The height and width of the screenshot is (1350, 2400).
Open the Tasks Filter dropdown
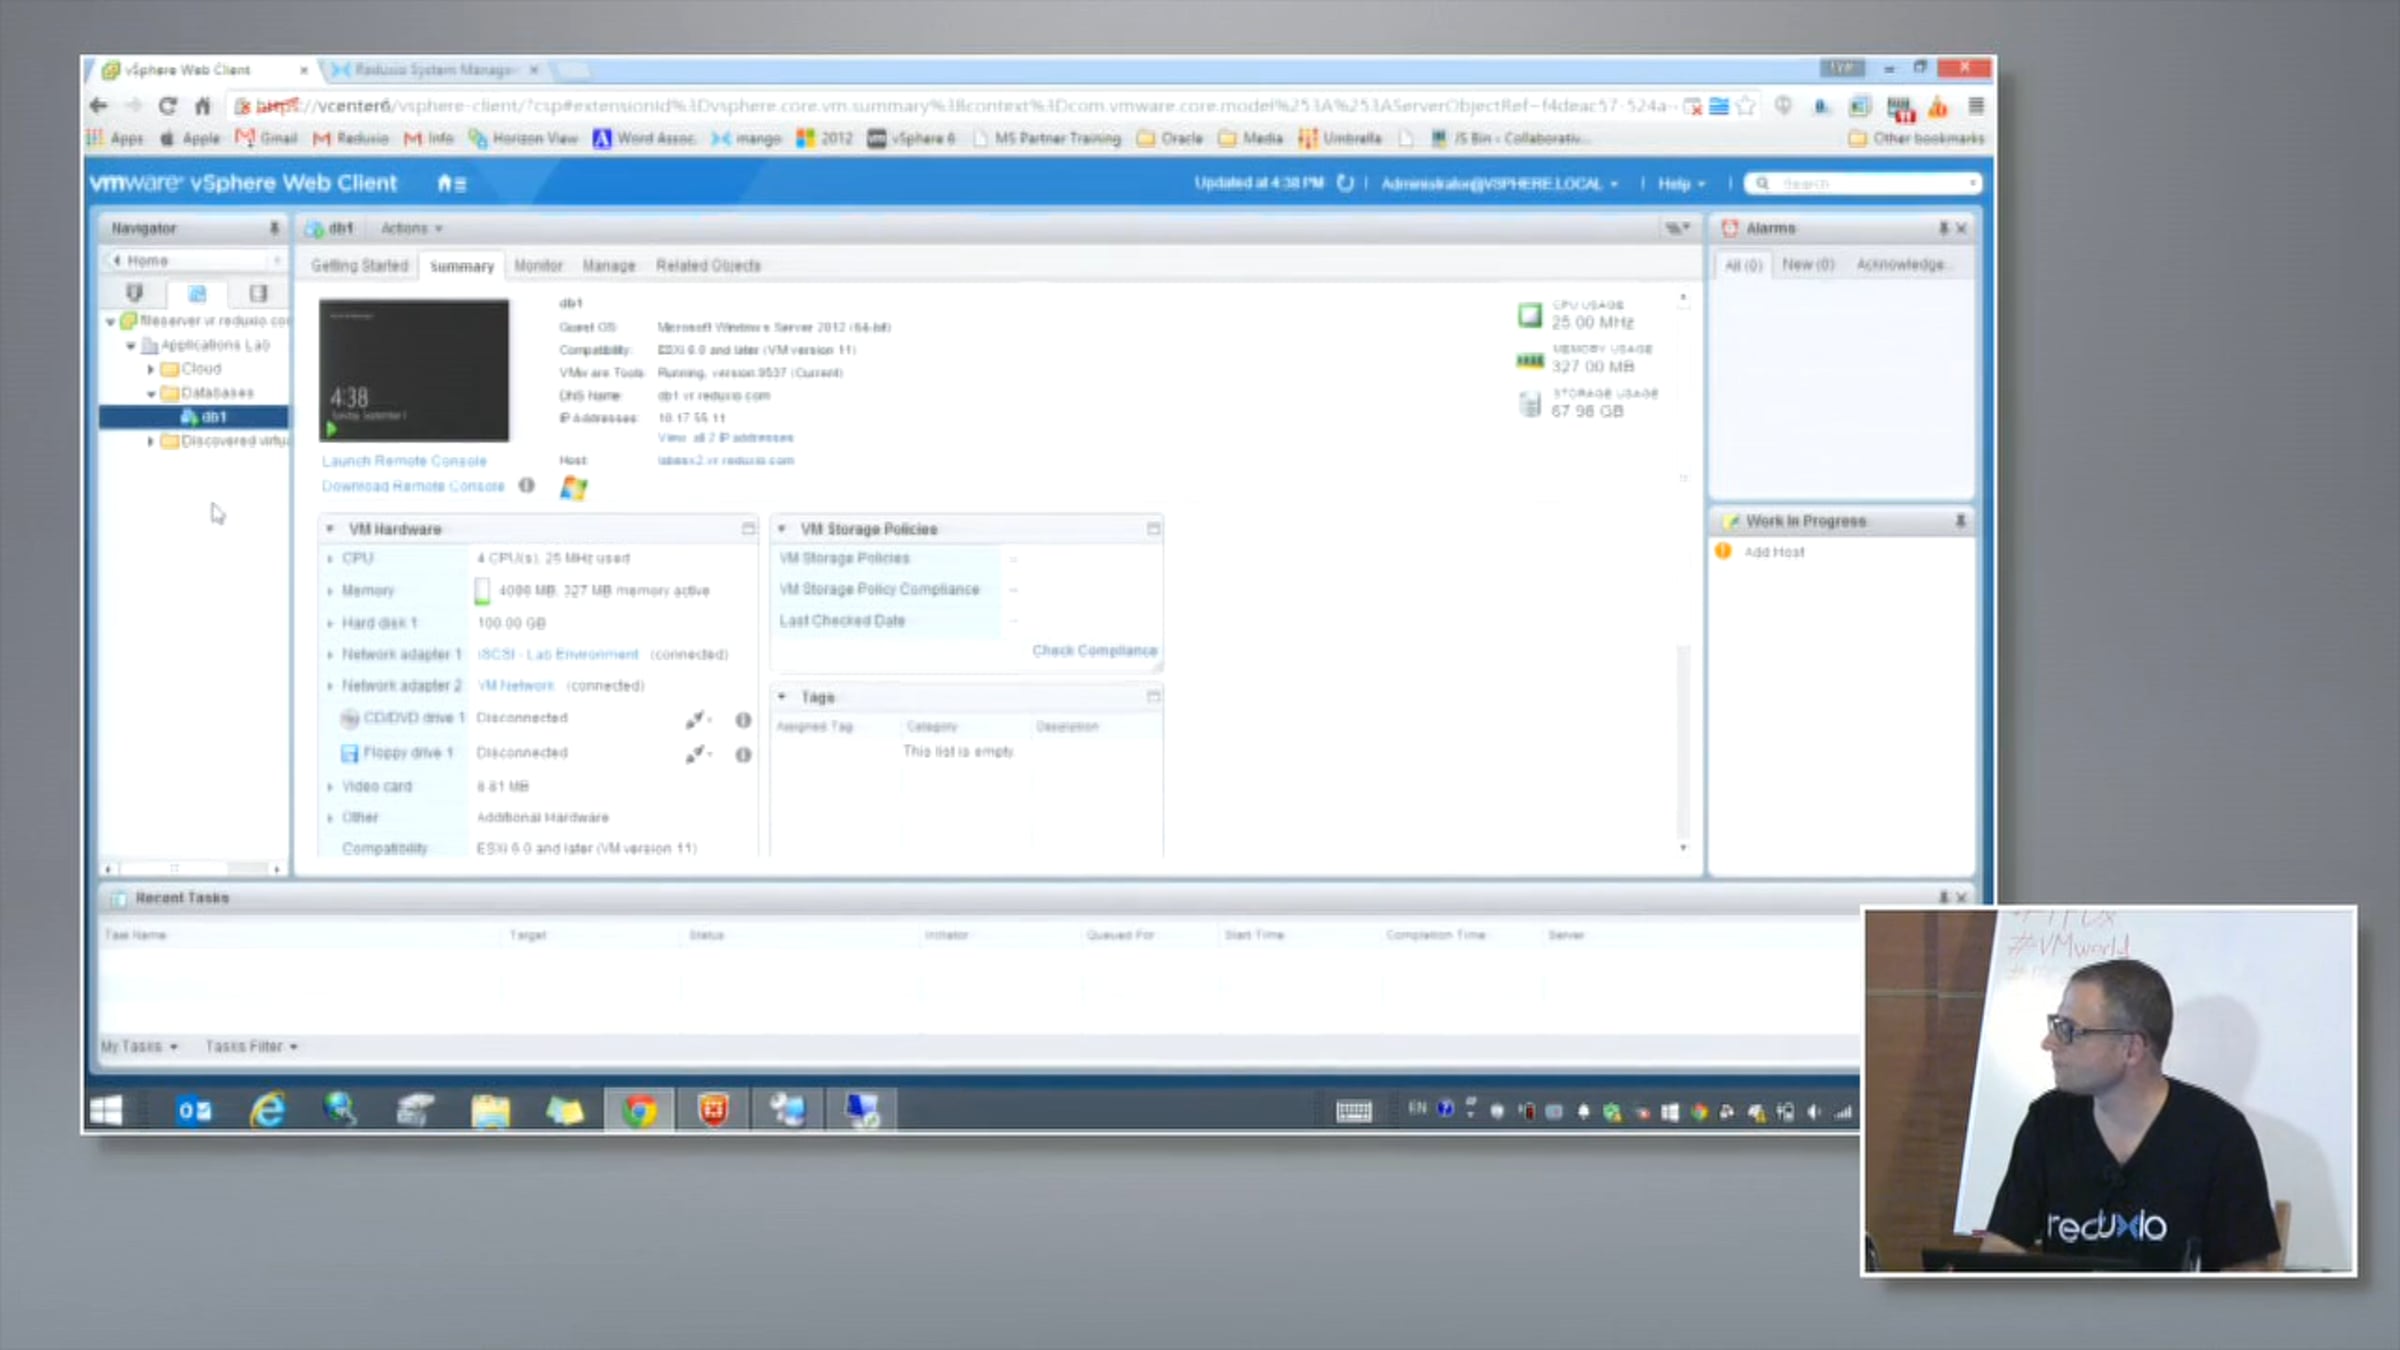pyautogui.click(x=252, y=1046)
